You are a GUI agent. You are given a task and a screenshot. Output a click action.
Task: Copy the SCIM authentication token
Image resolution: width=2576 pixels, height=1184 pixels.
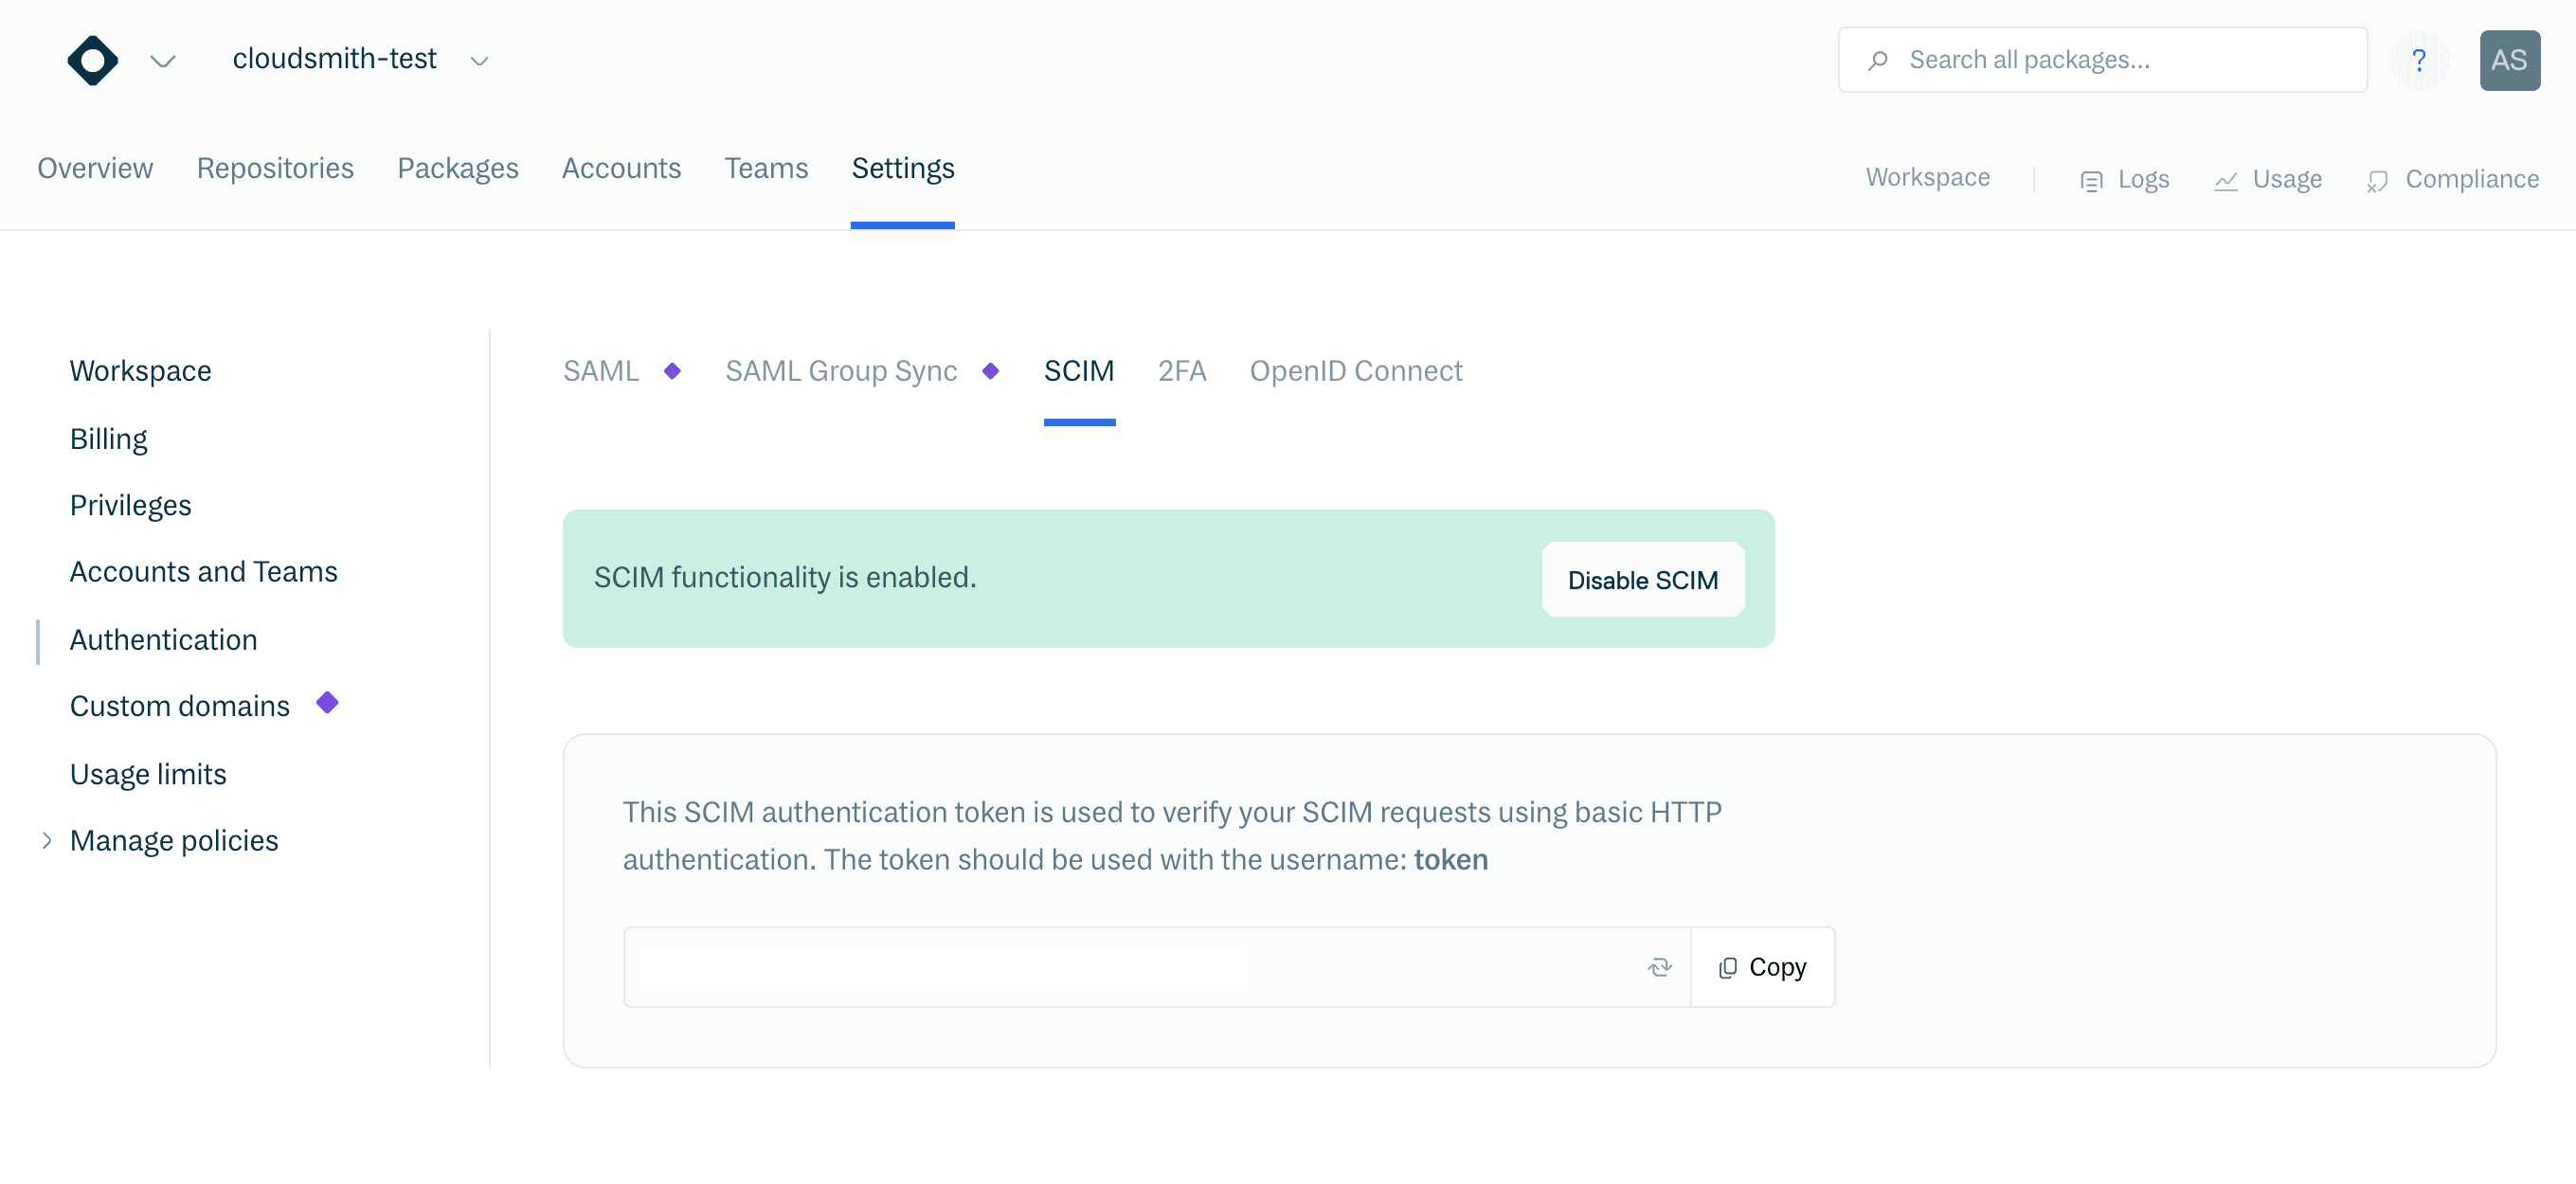tap(1762, 967)
